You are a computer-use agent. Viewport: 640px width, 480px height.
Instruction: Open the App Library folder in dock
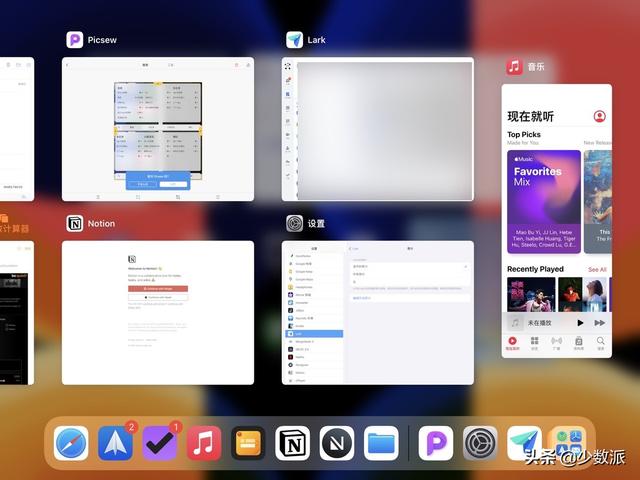coord(569,443)
